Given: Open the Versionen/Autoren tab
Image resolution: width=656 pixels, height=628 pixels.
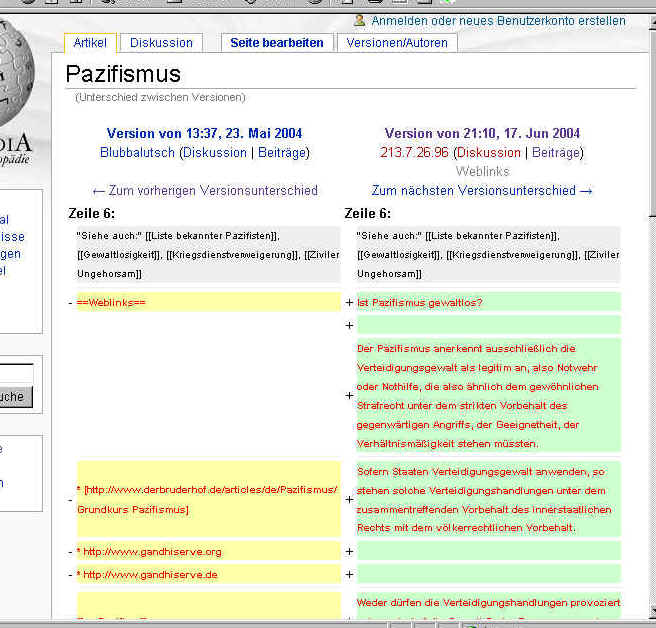Looking at the screenshot, I should click(397, 43).
